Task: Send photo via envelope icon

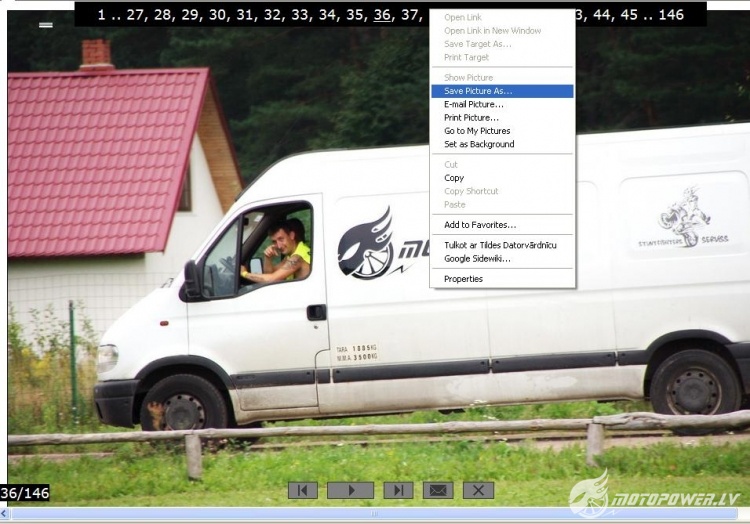Action: click(x=438, y=491)
